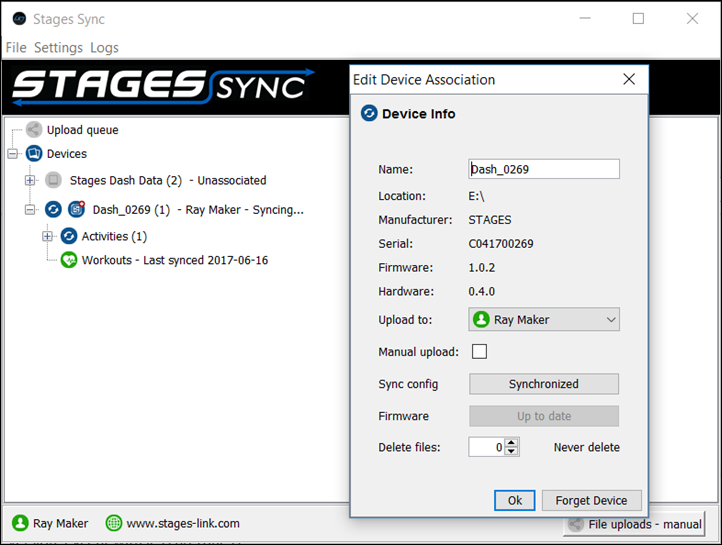Click the Forget Device button
Viewport: 722px width, 545px height.
[591, 500]
